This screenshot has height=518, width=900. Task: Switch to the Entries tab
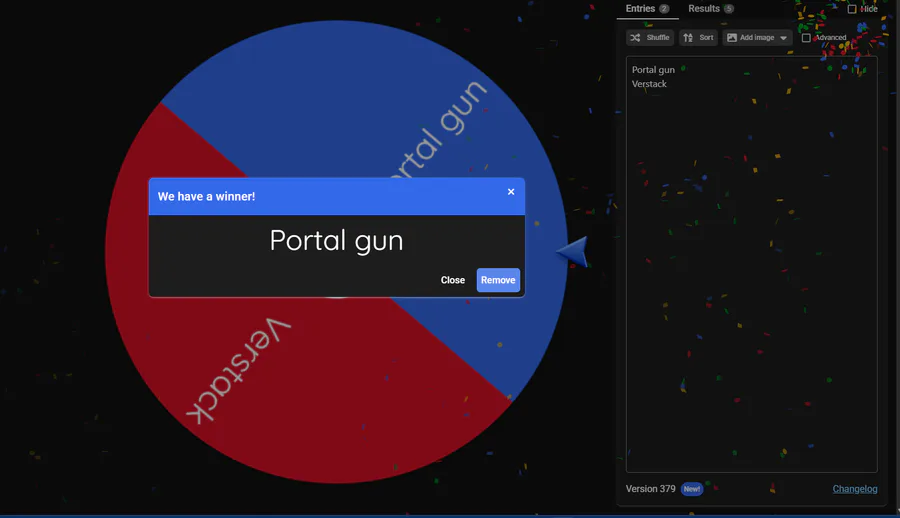[647, 9]
